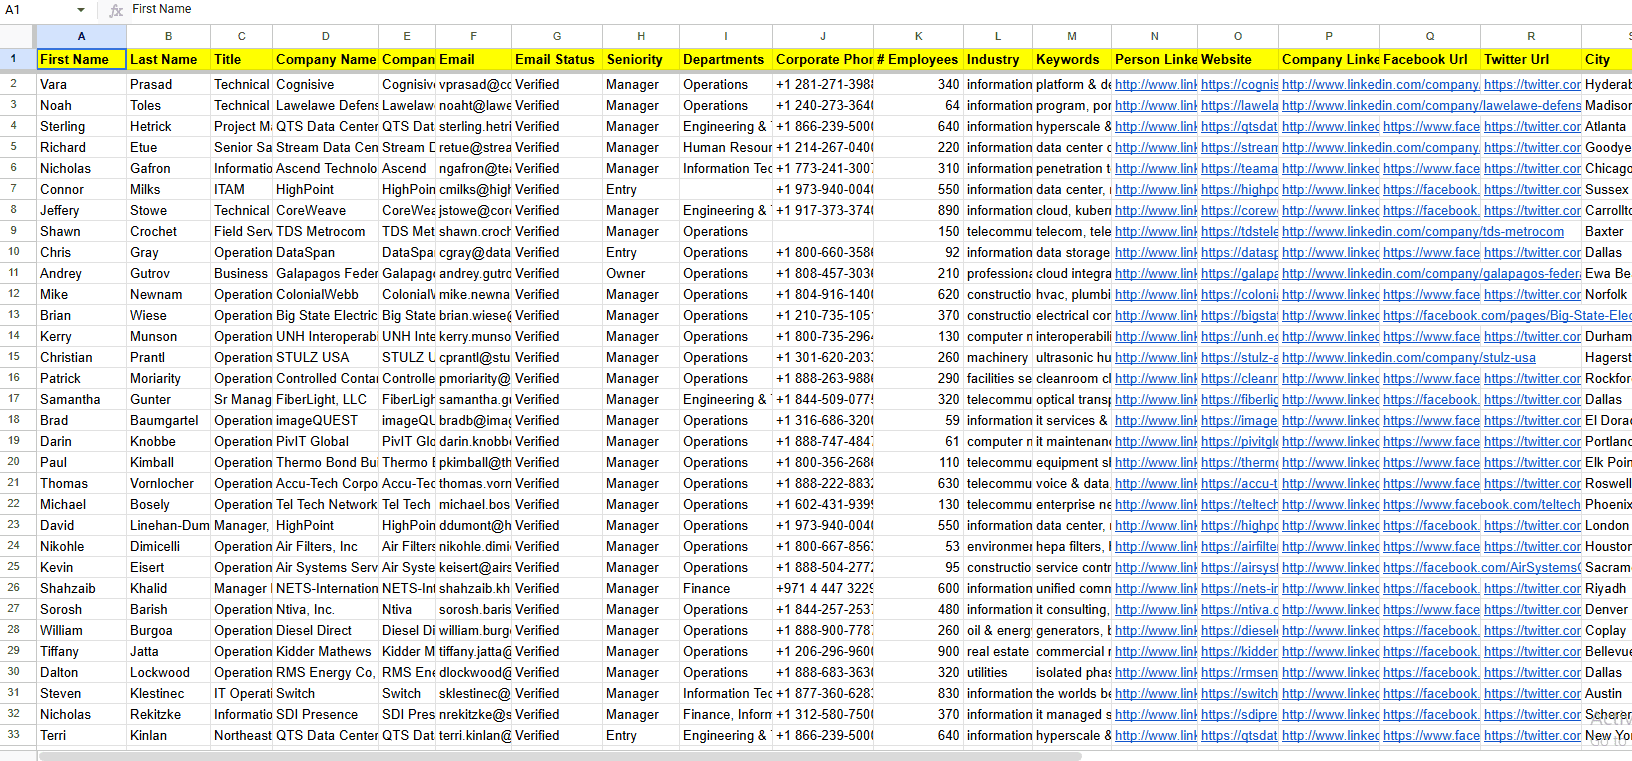Select the Samantha first name cell
The height and width of the screenshot is (761, 1632).
click(x=81, y=400)
